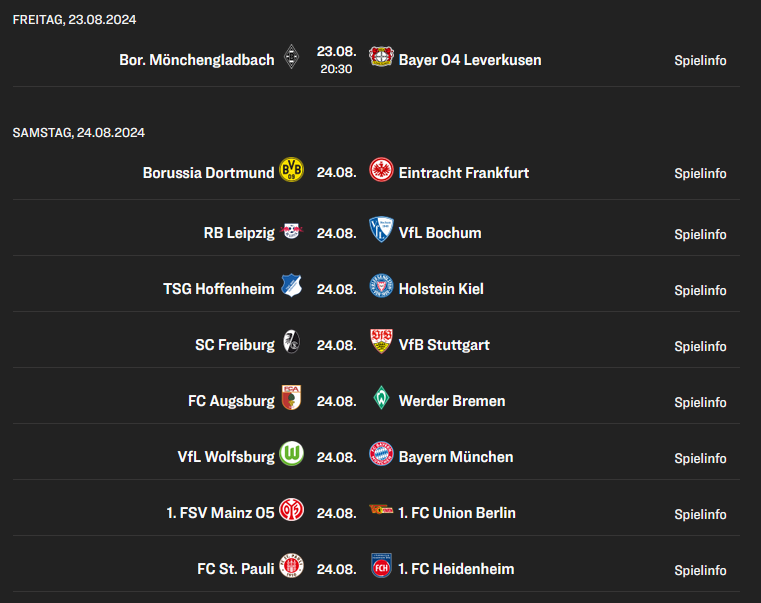Open Spielinfo for Mönchengladbach vs Leverkusen

700,60
